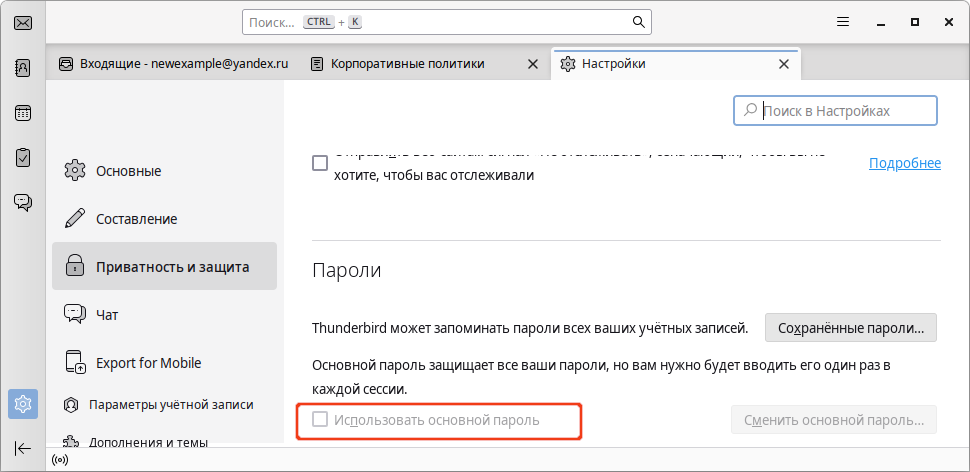Open the Основные settings category
970x472 pixels.
tap(165, 171)
